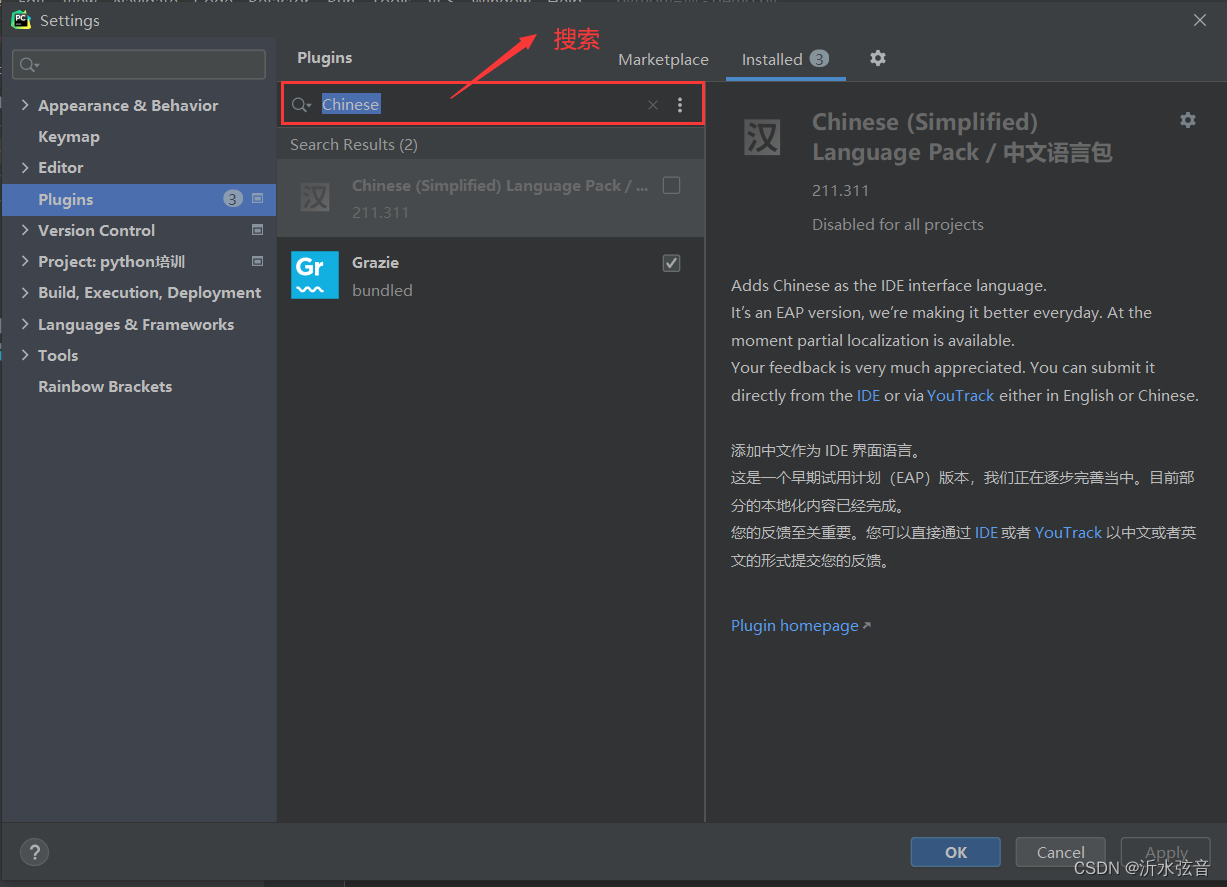Click the 'bundled' label under Grazie
Viewport: 1227px width, 887px height.
[382, 291]
